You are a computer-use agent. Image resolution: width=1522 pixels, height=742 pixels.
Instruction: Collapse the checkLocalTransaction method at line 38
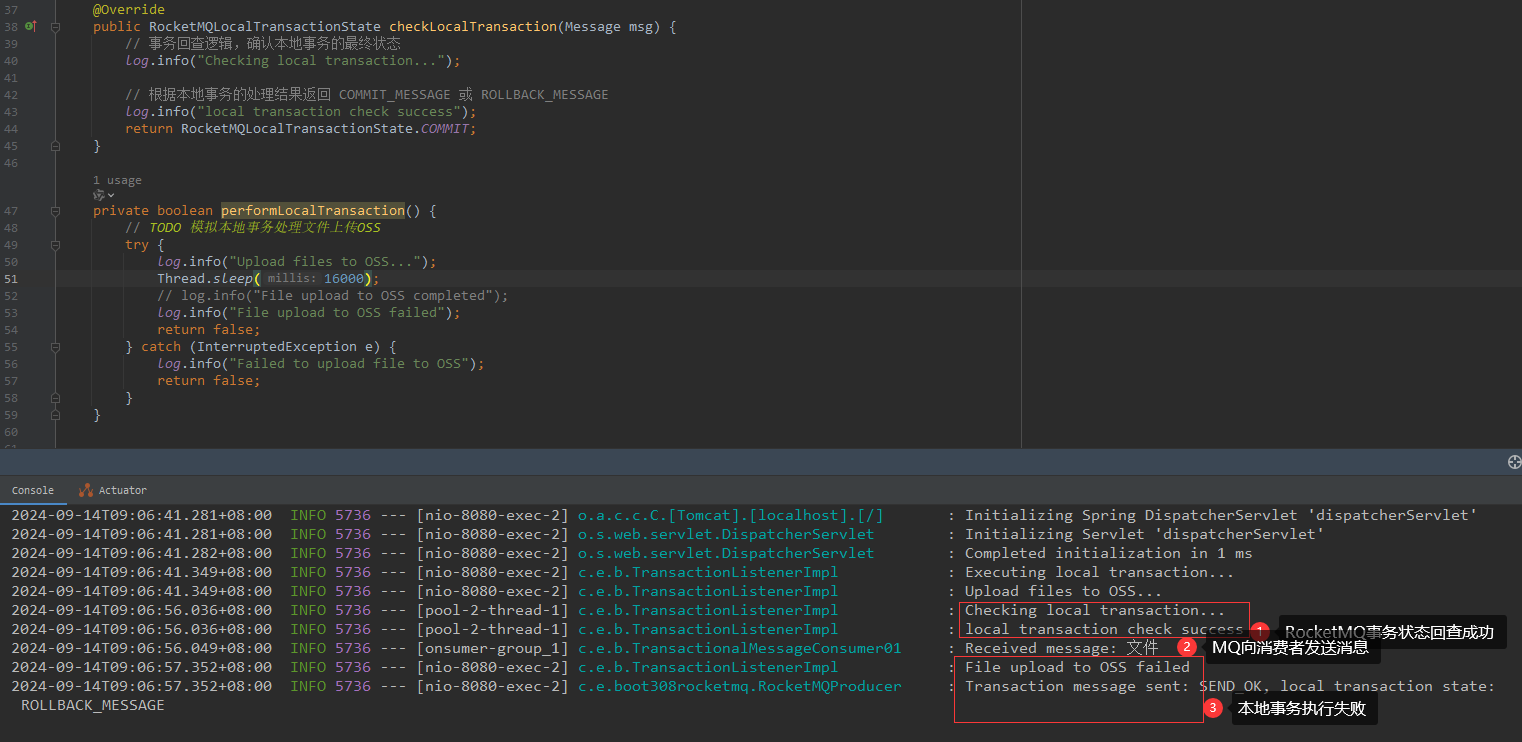[55, 27]
